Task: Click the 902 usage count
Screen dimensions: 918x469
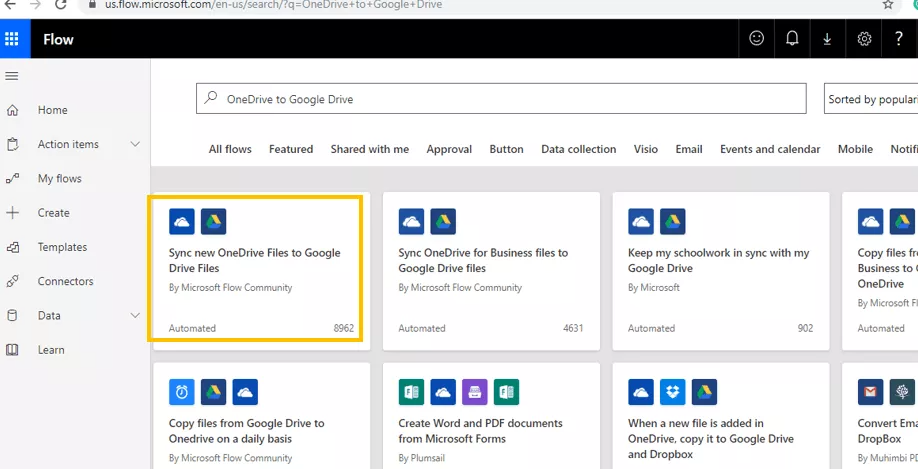Action: click(805, 328)
